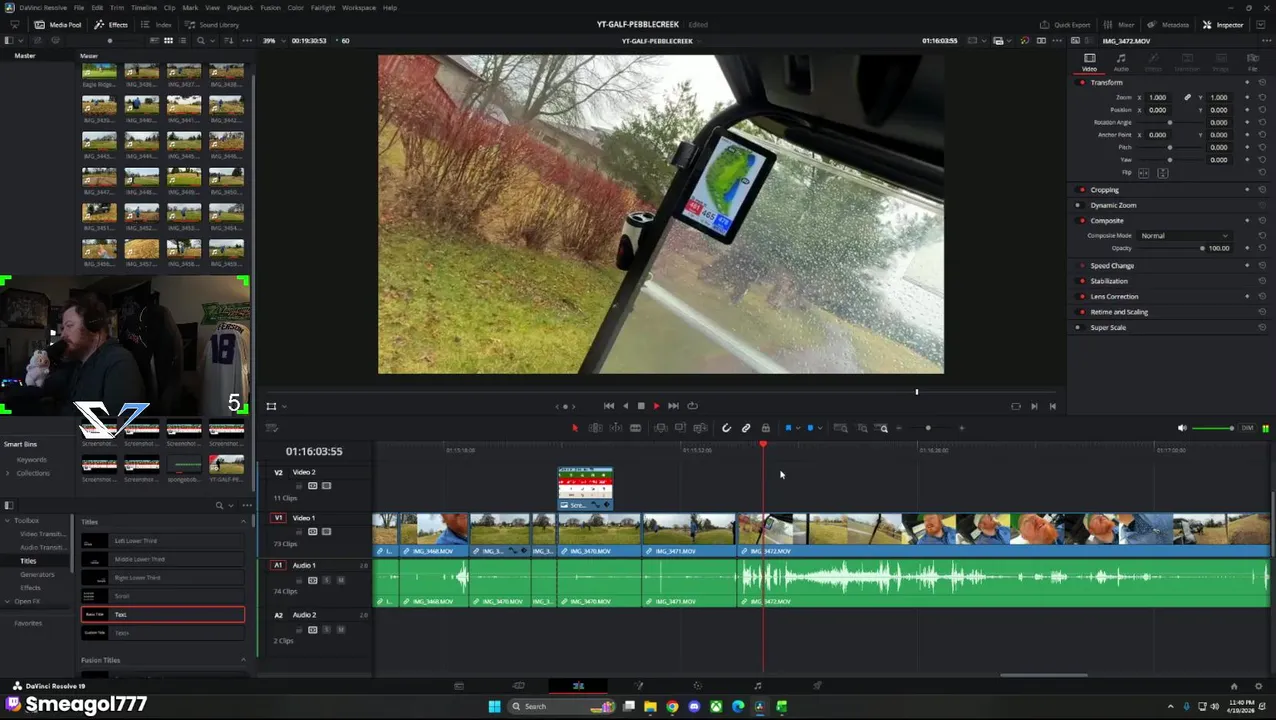
Task: Toggle Linked Selection chain icon
Action: 746,428
